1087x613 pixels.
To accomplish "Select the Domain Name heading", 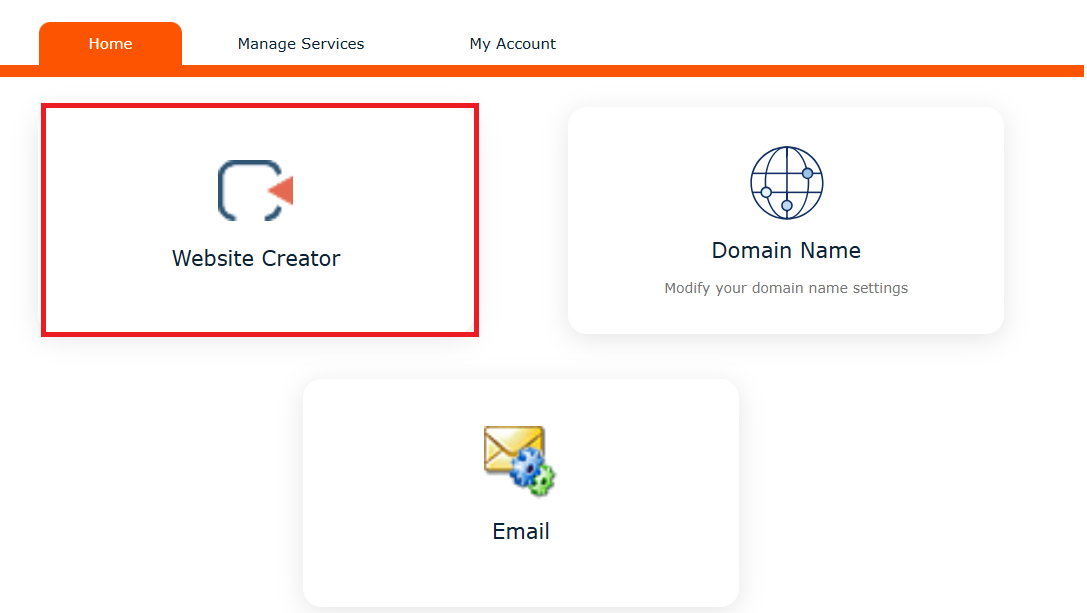I will pos(786,250).
